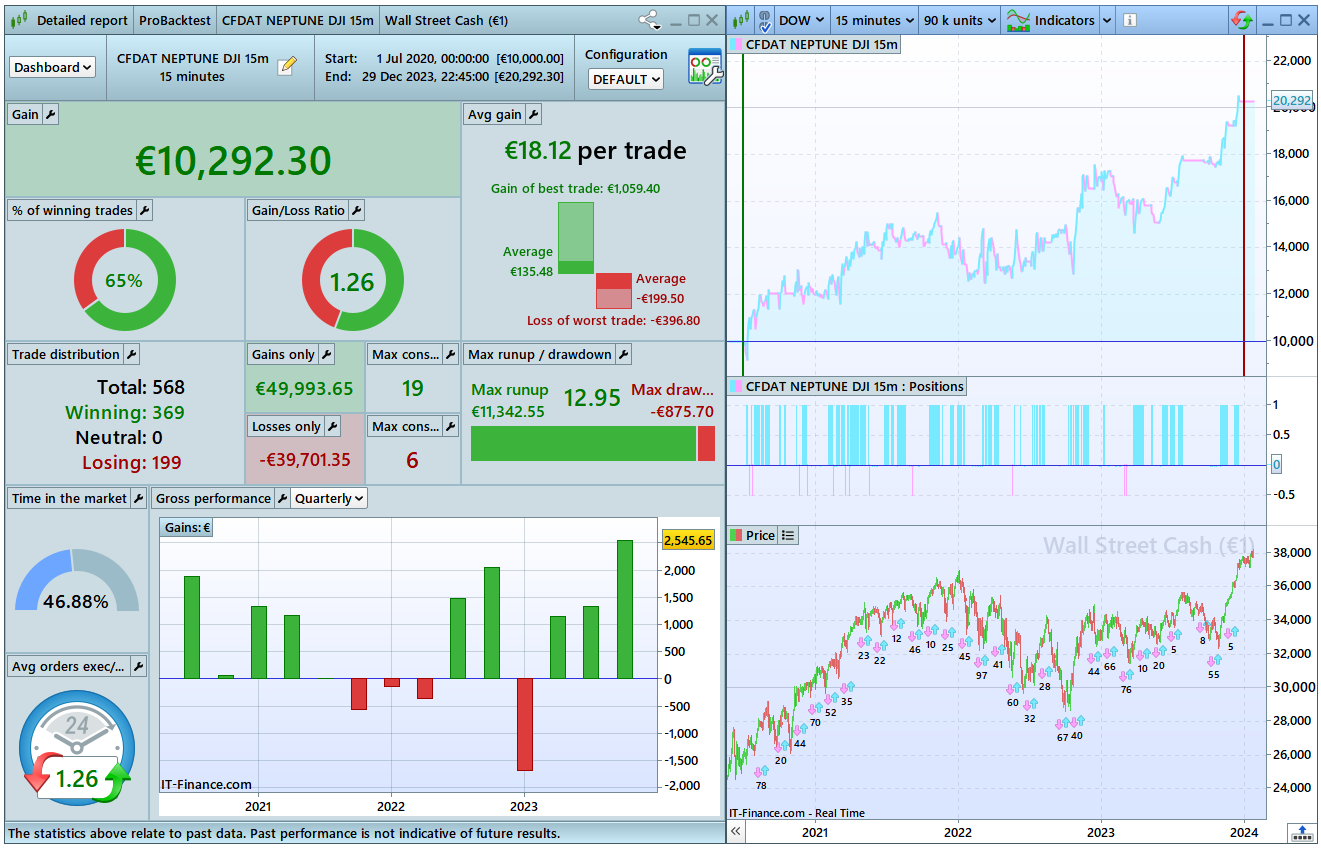This screenshot has height=848, width=1321.
Task: Click the red-green sync arrows icon in chart
Action: [x=1241, y=20]
